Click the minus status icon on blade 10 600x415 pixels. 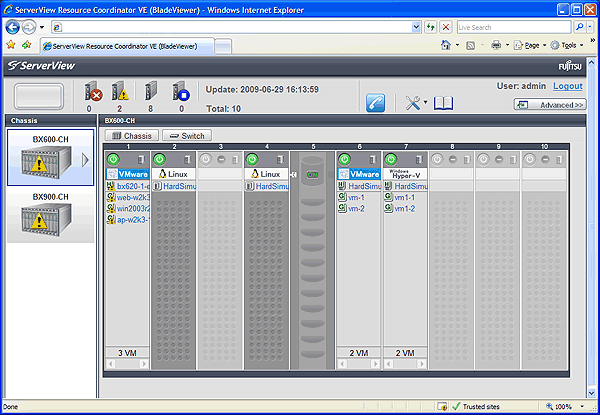click(545, 159)
